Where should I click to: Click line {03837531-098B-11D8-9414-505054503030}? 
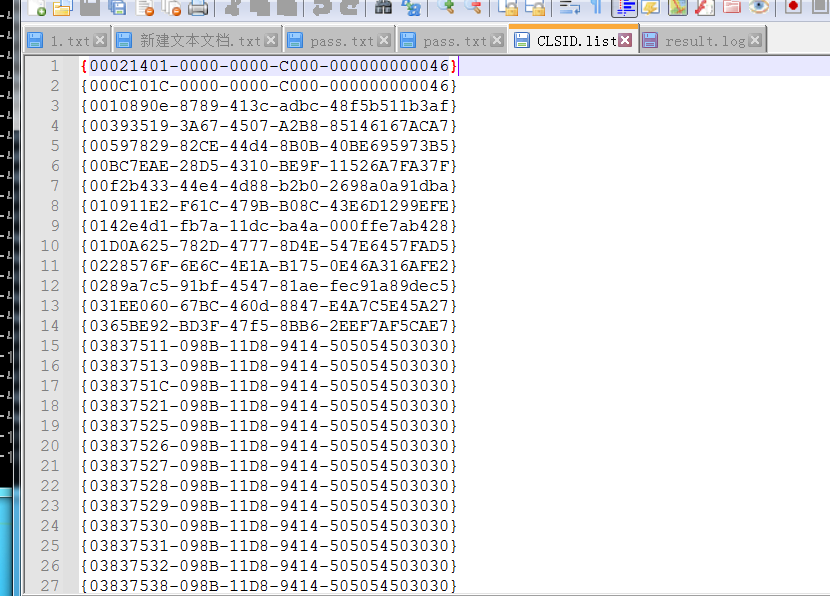coord(269,546)
